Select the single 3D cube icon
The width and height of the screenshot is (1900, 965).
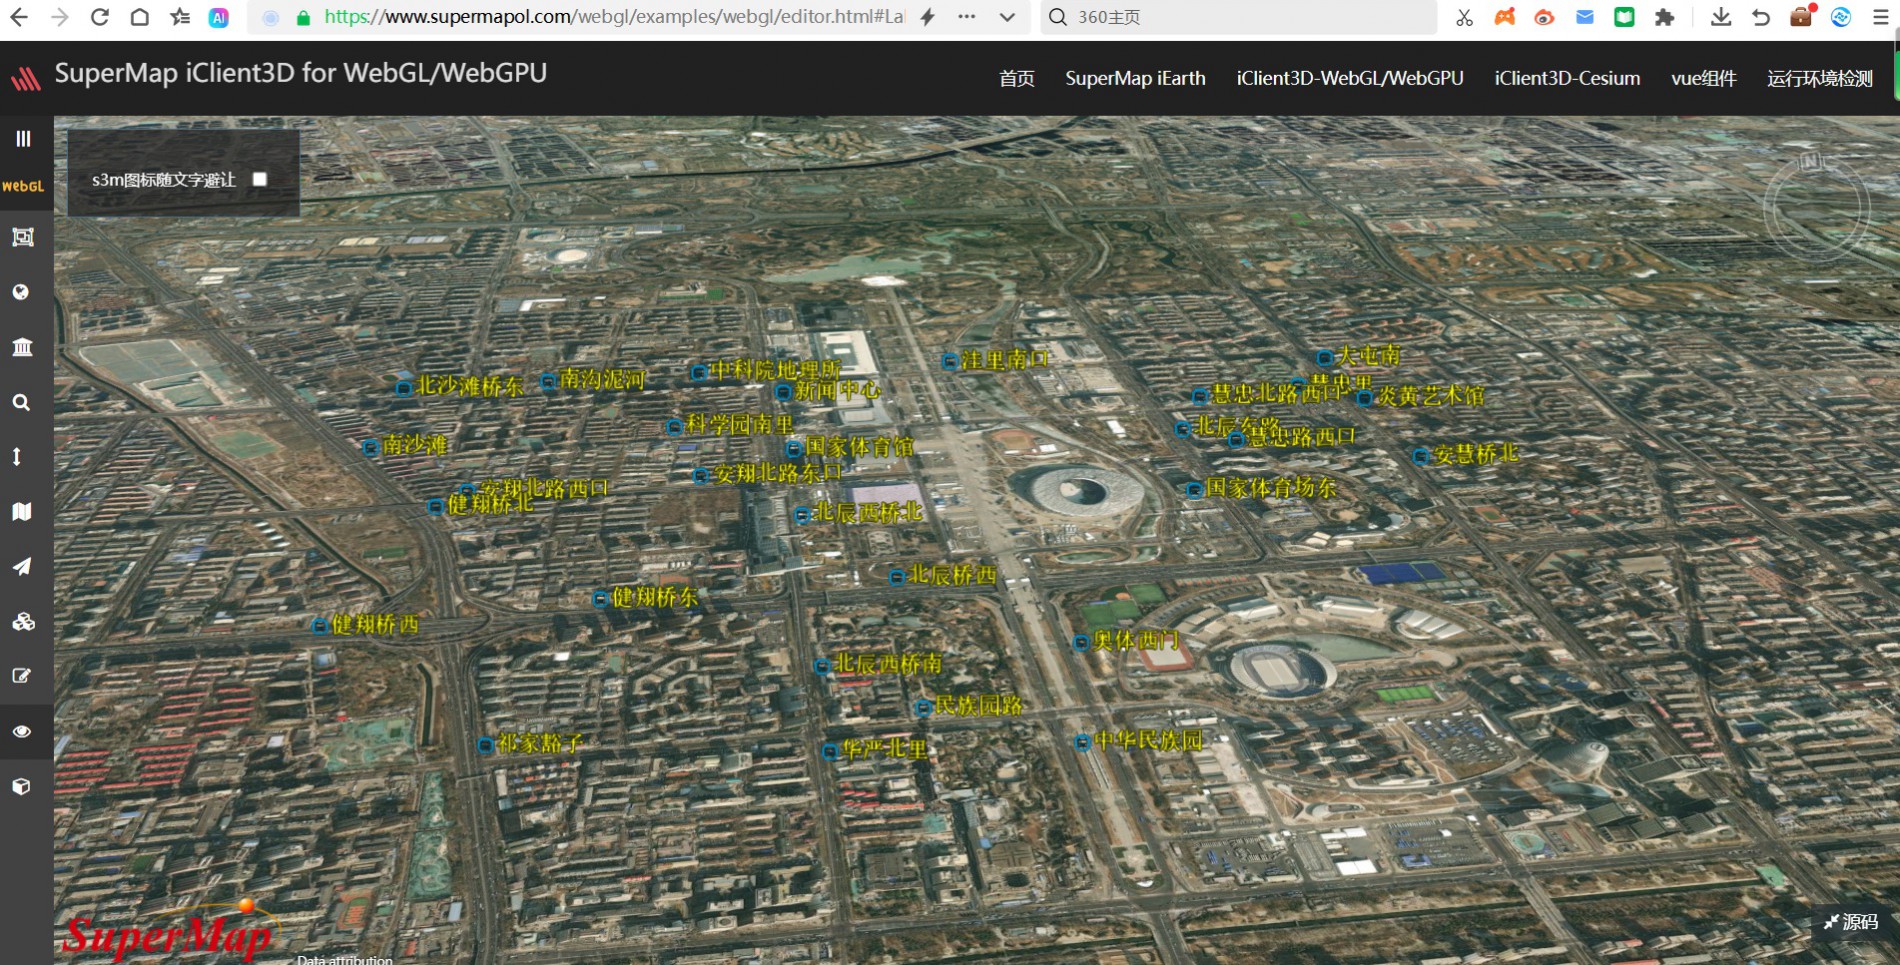(x=22, y=786)
